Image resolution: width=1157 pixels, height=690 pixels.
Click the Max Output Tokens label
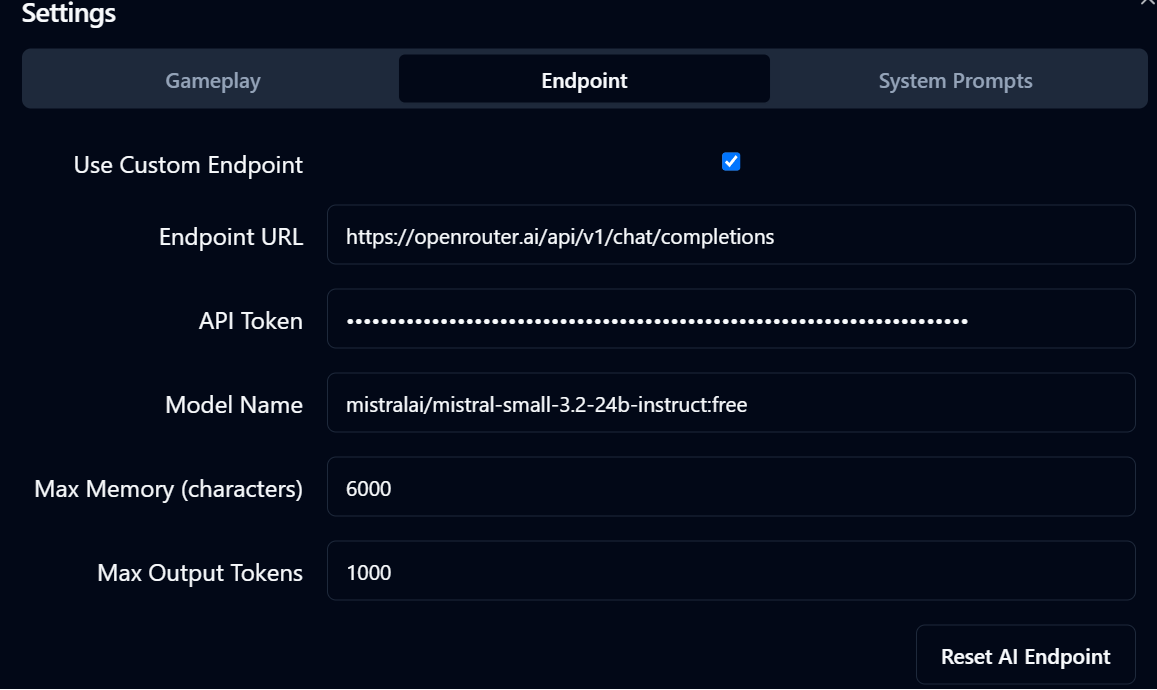[200, 573]
